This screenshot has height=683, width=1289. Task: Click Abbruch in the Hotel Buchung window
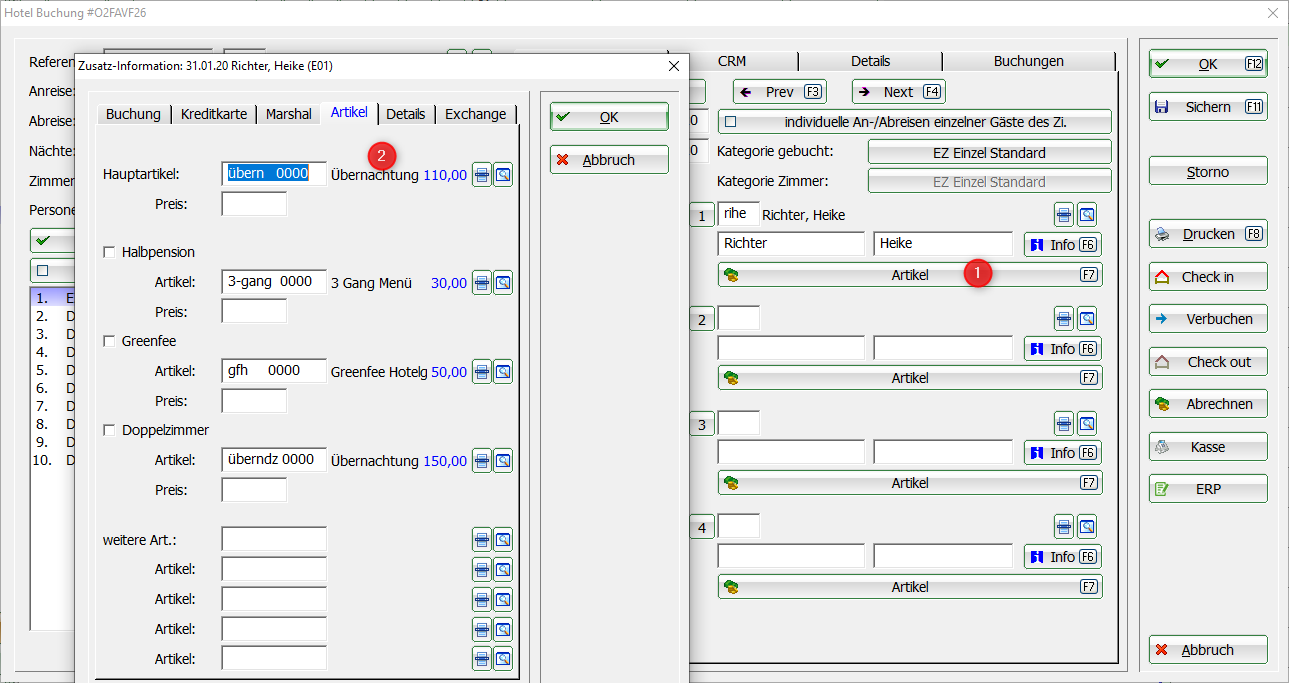click(x=1208, y=650)
